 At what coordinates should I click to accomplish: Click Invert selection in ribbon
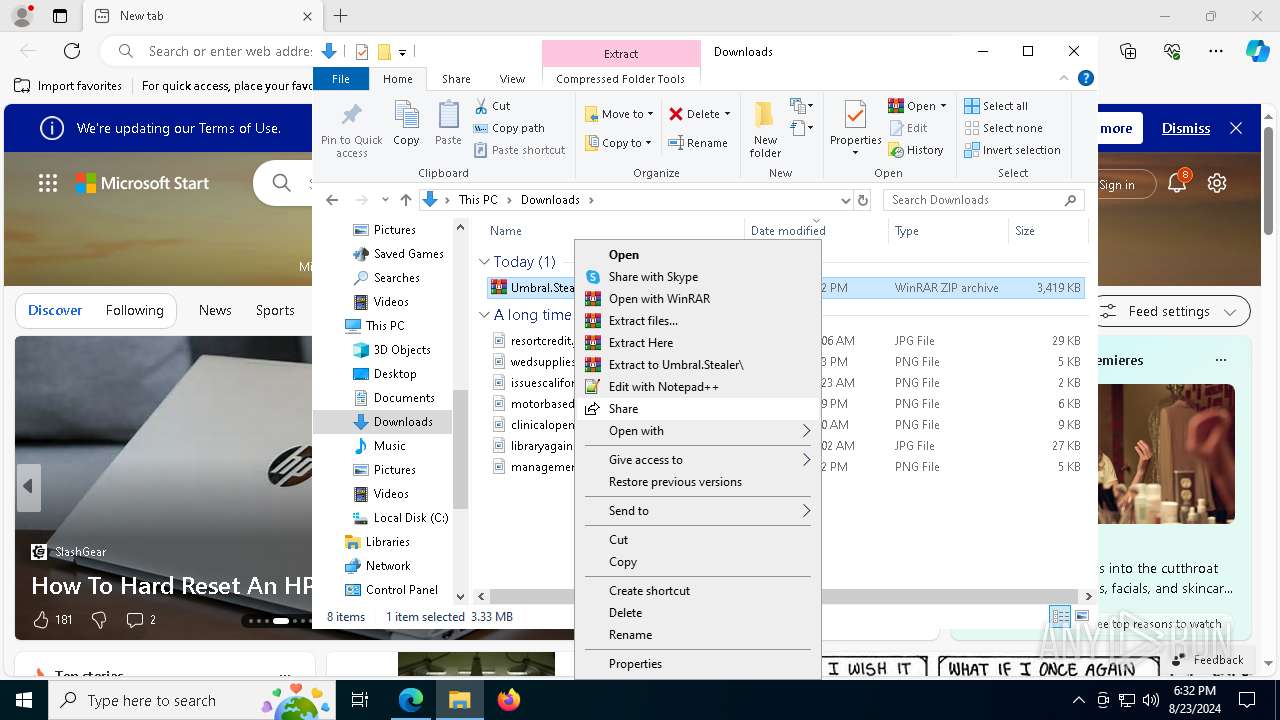(1012, 150)
